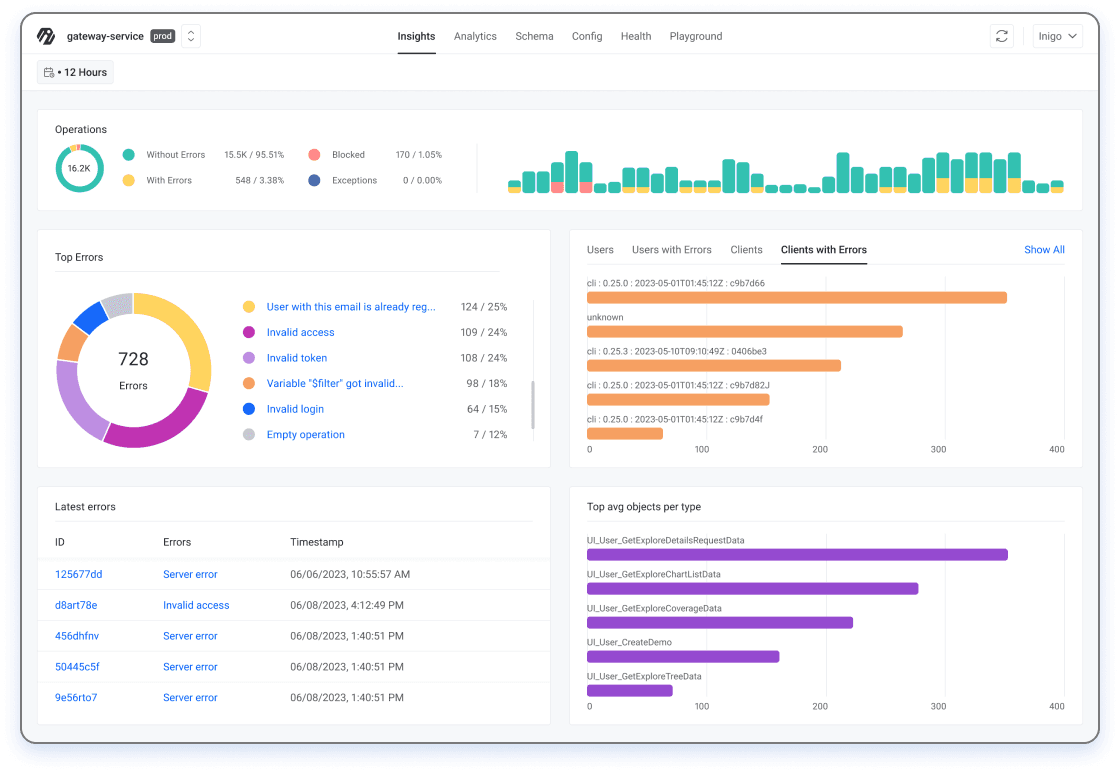The height and width of the screenshot is (772, 1120).
Task: Click timestamp '06/08/2023, 4:12:49 PM'
Action: [x=346, y=606]
